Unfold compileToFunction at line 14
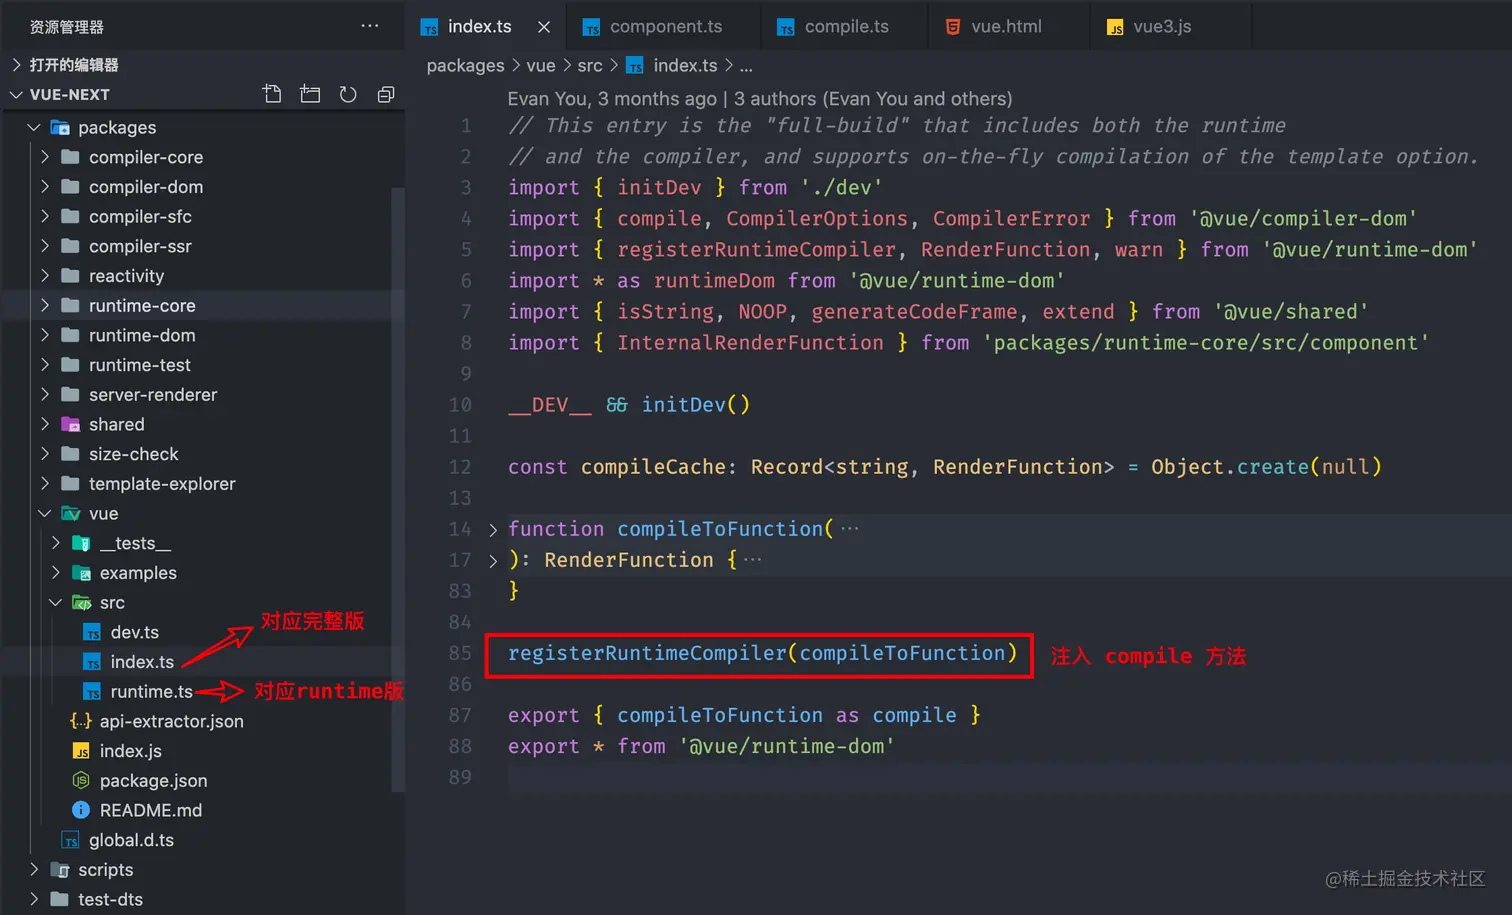This screenshot has width=1512, height=915. coord(492,529)
